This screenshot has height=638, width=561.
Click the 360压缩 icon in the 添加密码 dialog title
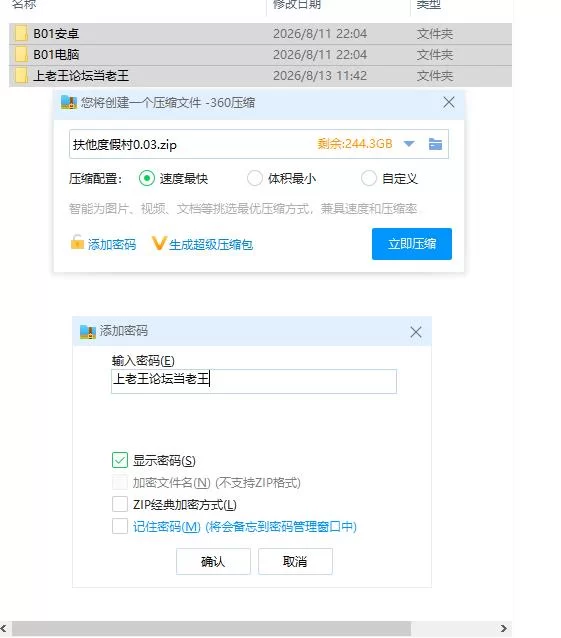87,332
